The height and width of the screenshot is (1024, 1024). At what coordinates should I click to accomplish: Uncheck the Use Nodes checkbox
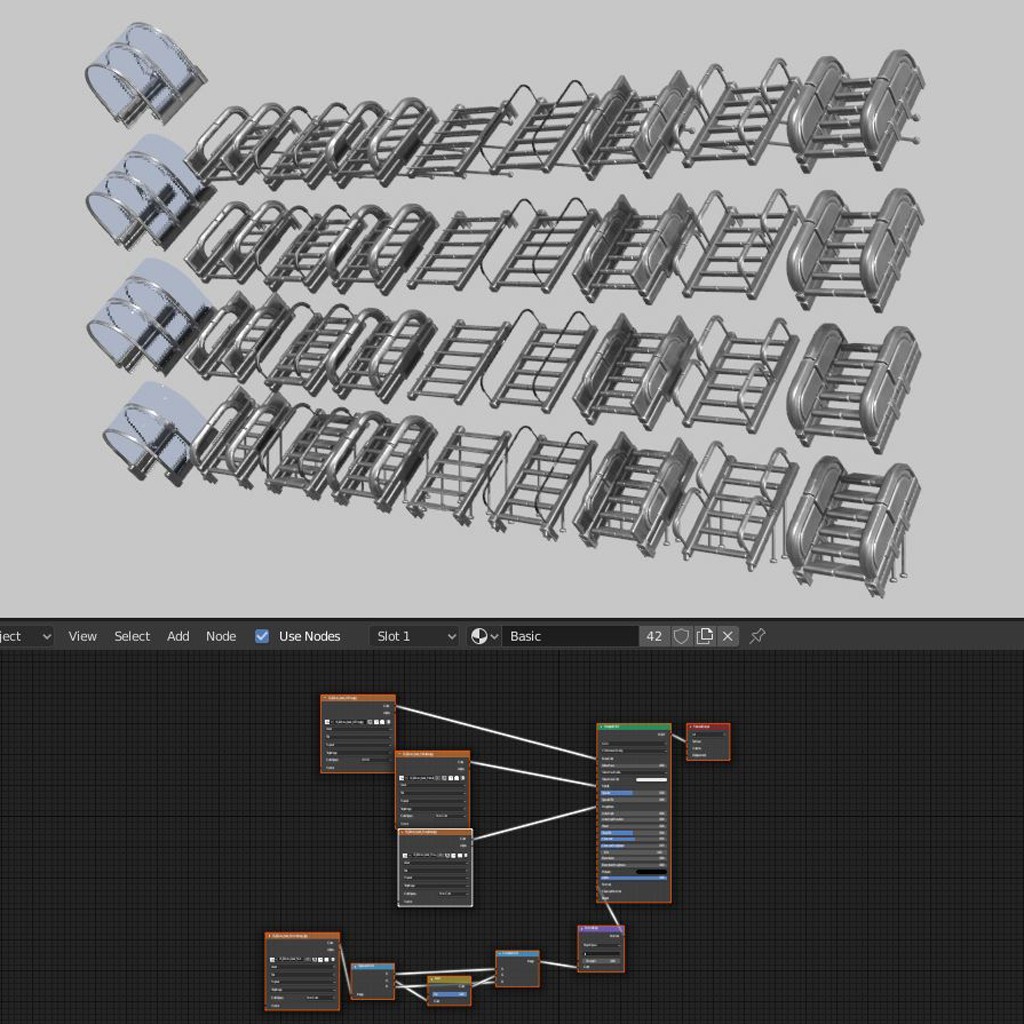click(x=262, y=636)
